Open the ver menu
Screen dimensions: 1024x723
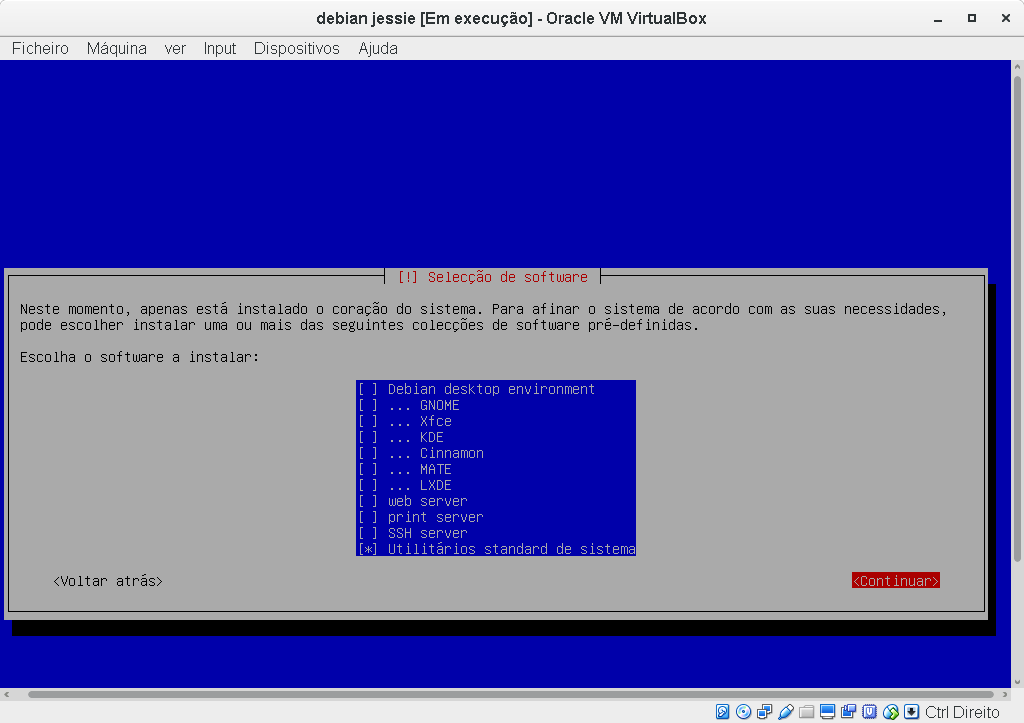(175, 48)
